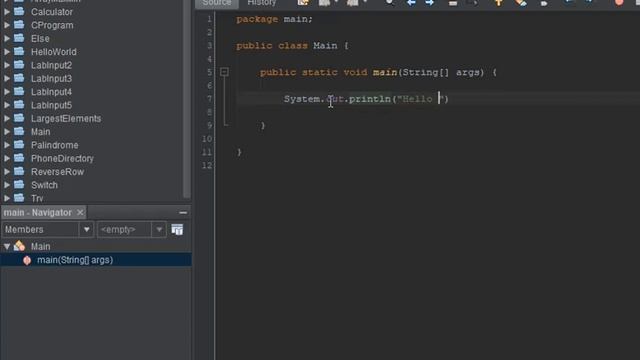Select the Else project label
The width and height of the screenshot is (640, 360).
coord(40,39)
